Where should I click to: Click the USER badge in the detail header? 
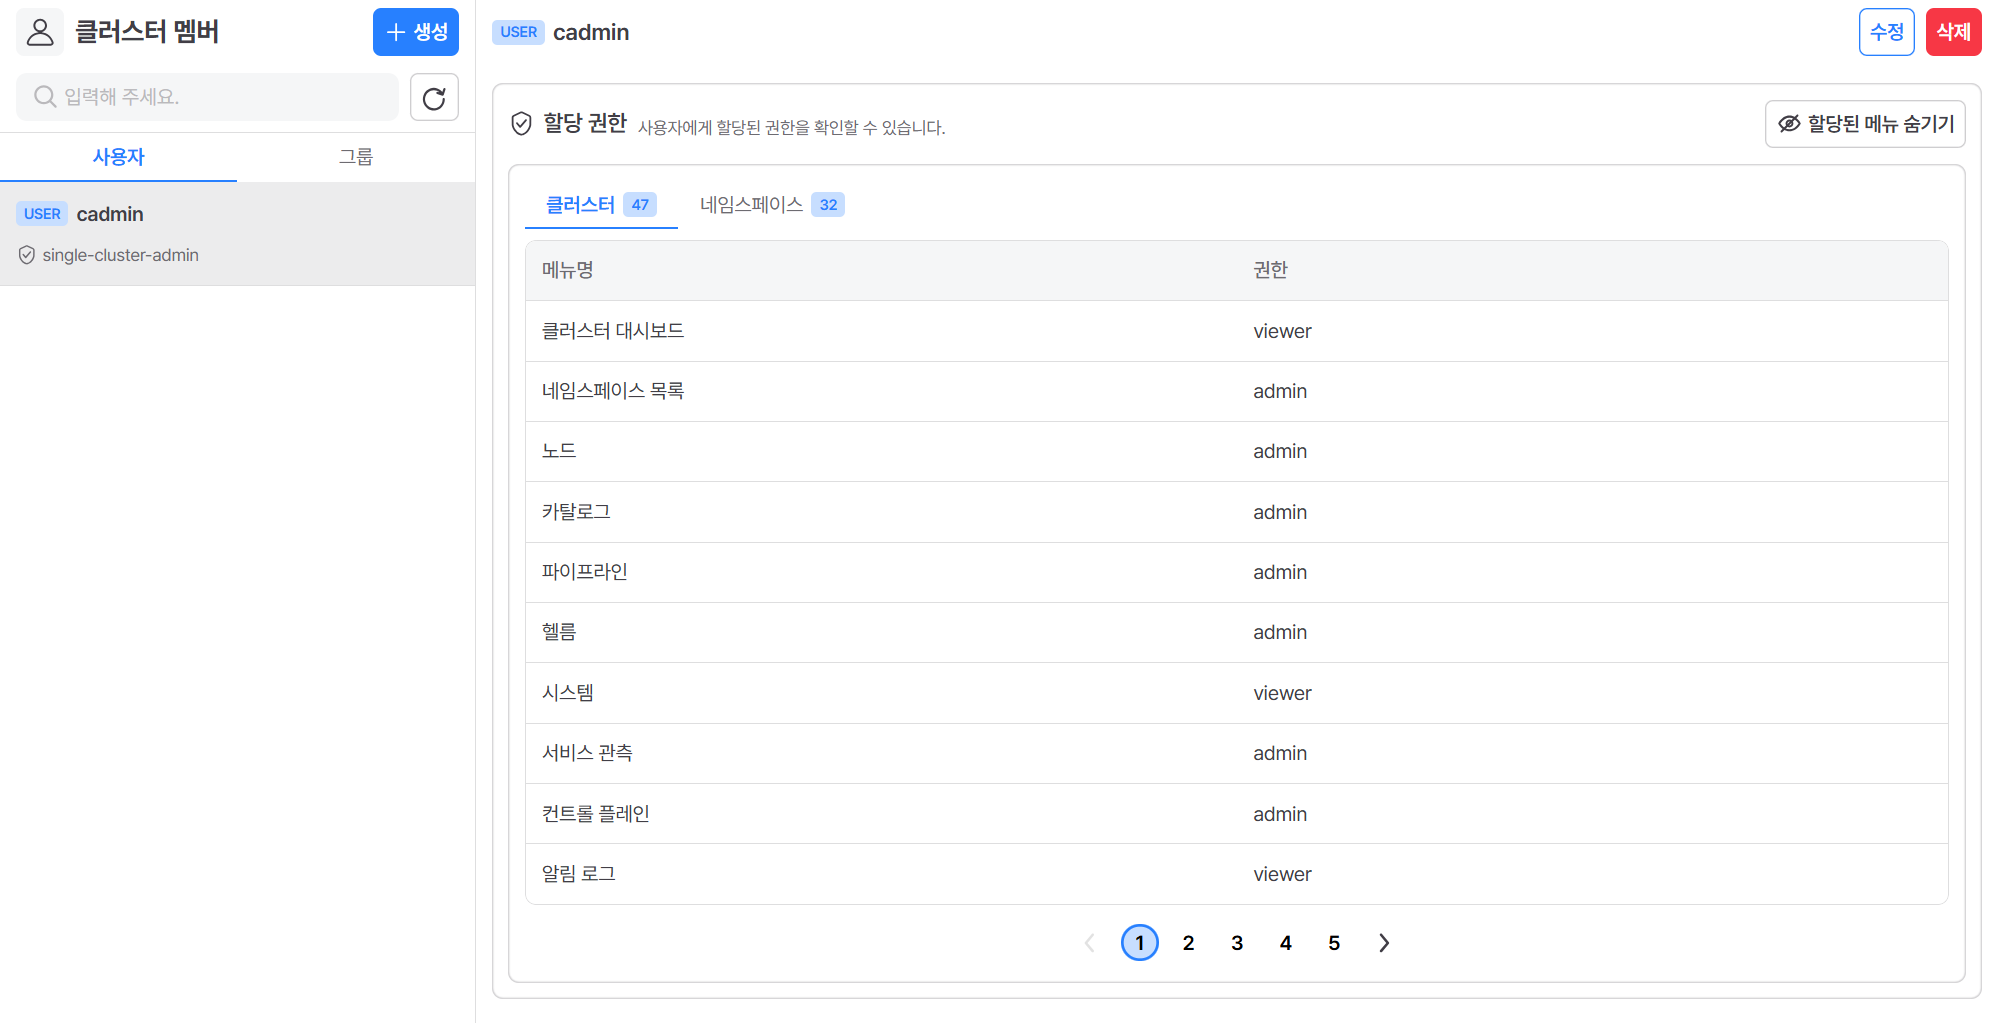coord(518,32)
